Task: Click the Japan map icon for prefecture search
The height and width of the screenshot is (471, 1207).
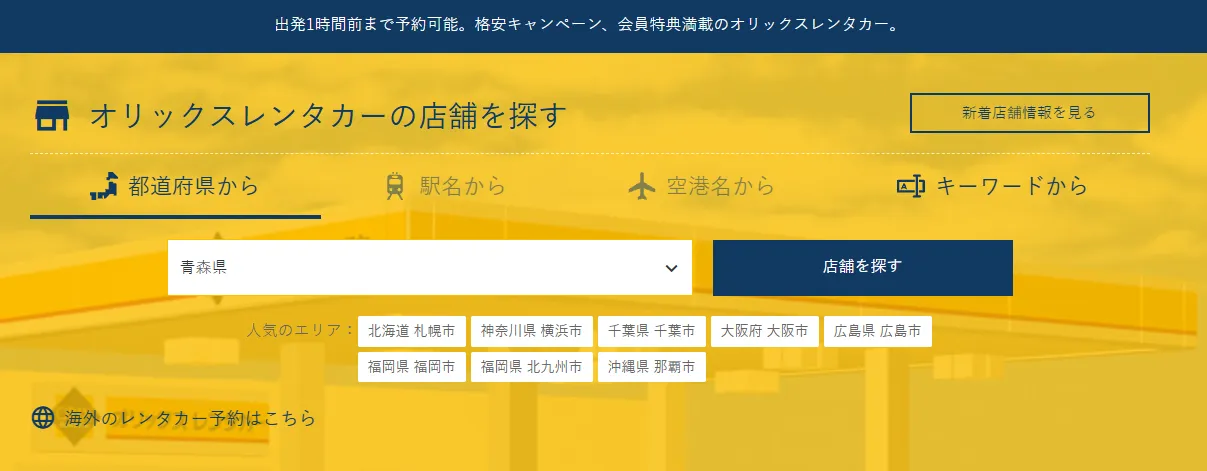Action: [x=105, y=186]
